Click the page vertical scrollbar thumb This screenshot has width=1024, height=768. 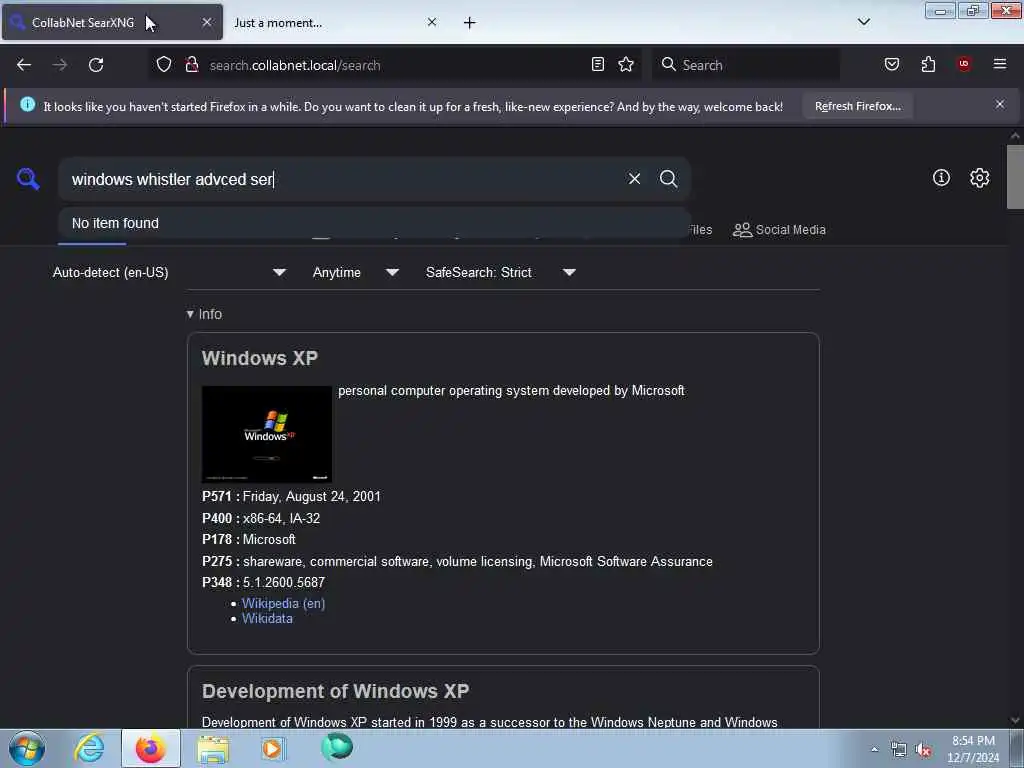[1015, 176]
